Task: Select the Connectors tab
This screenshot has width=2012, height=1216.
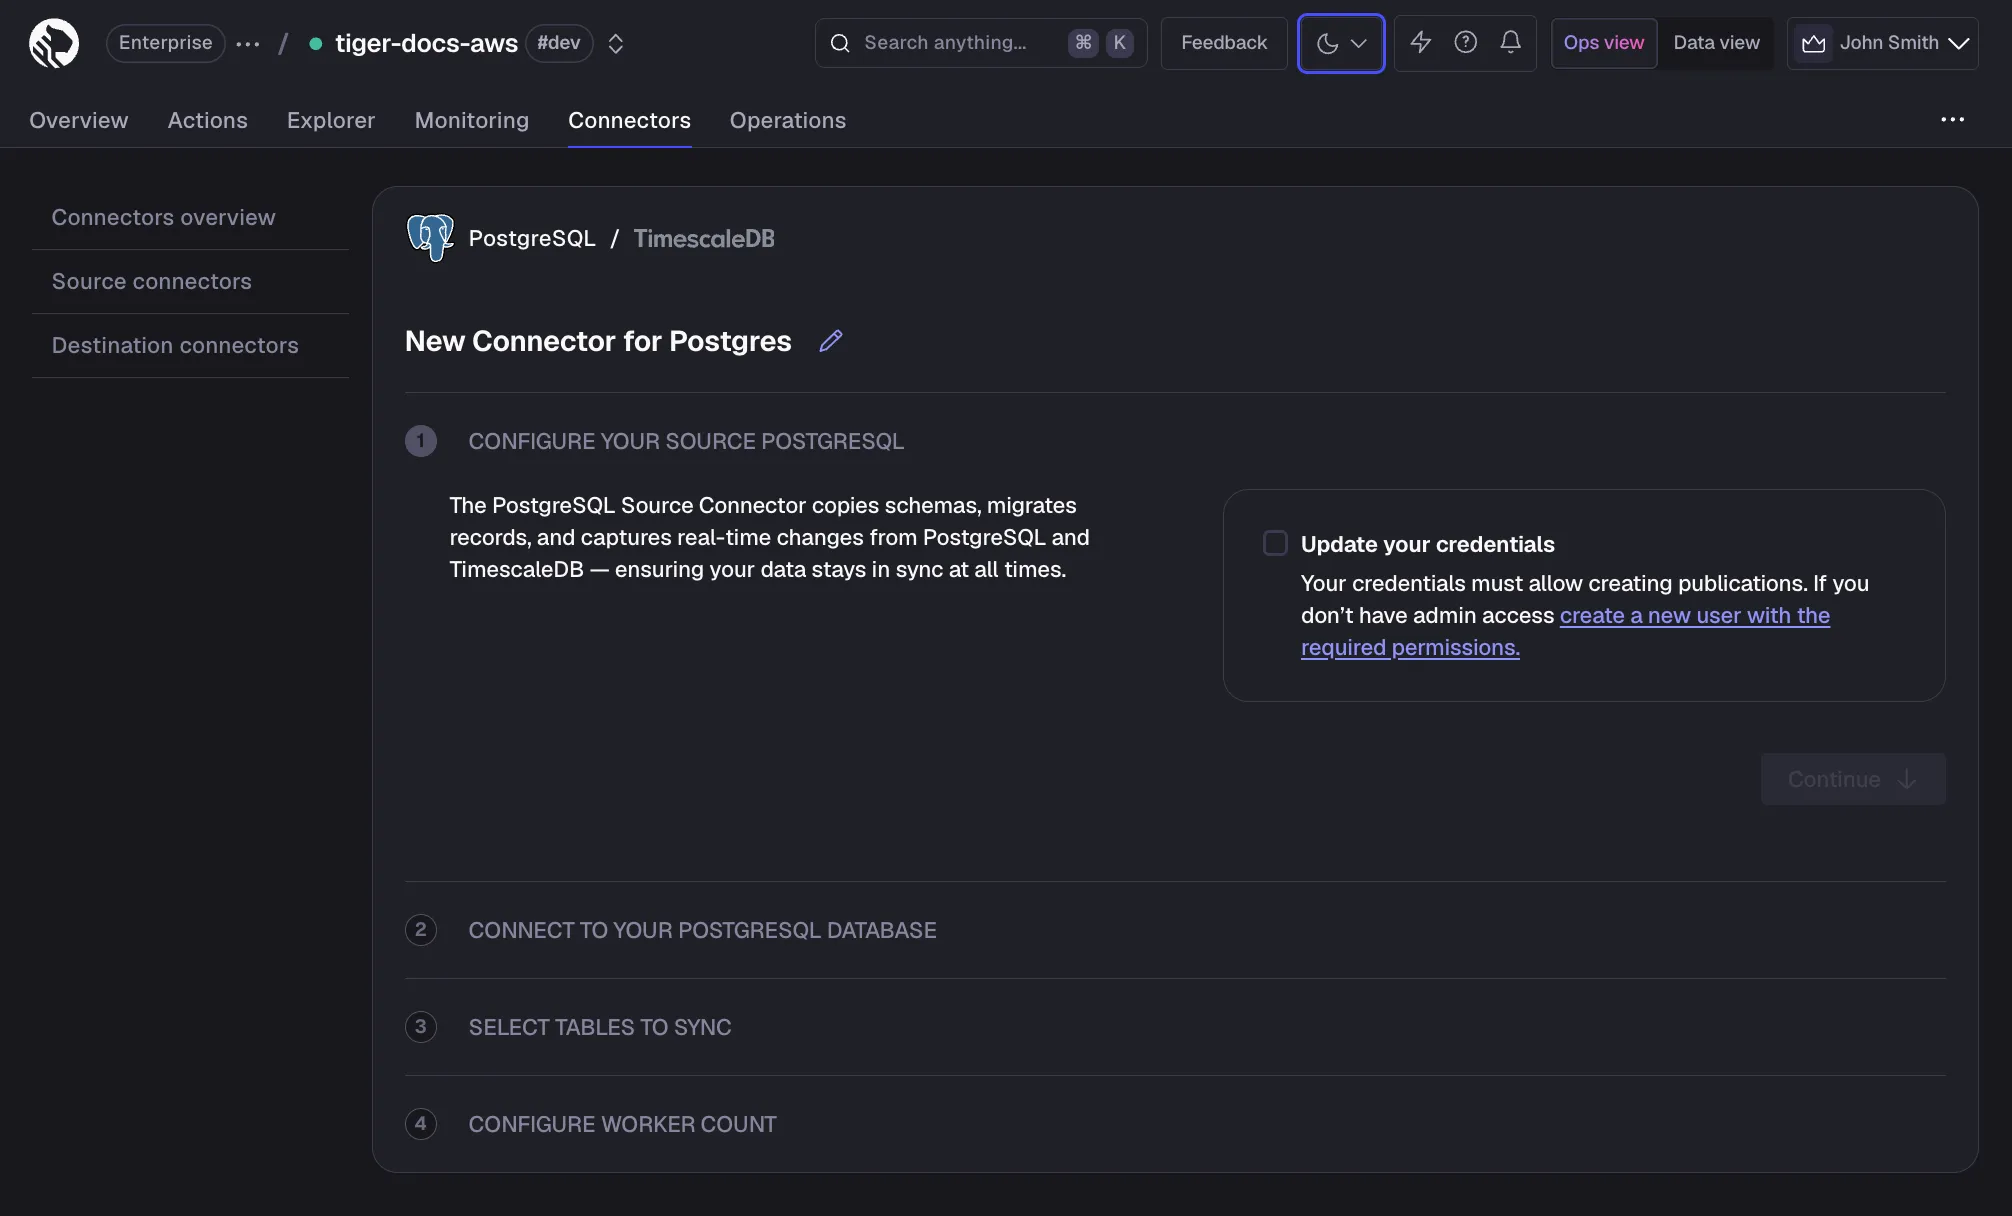Action: 629,120
